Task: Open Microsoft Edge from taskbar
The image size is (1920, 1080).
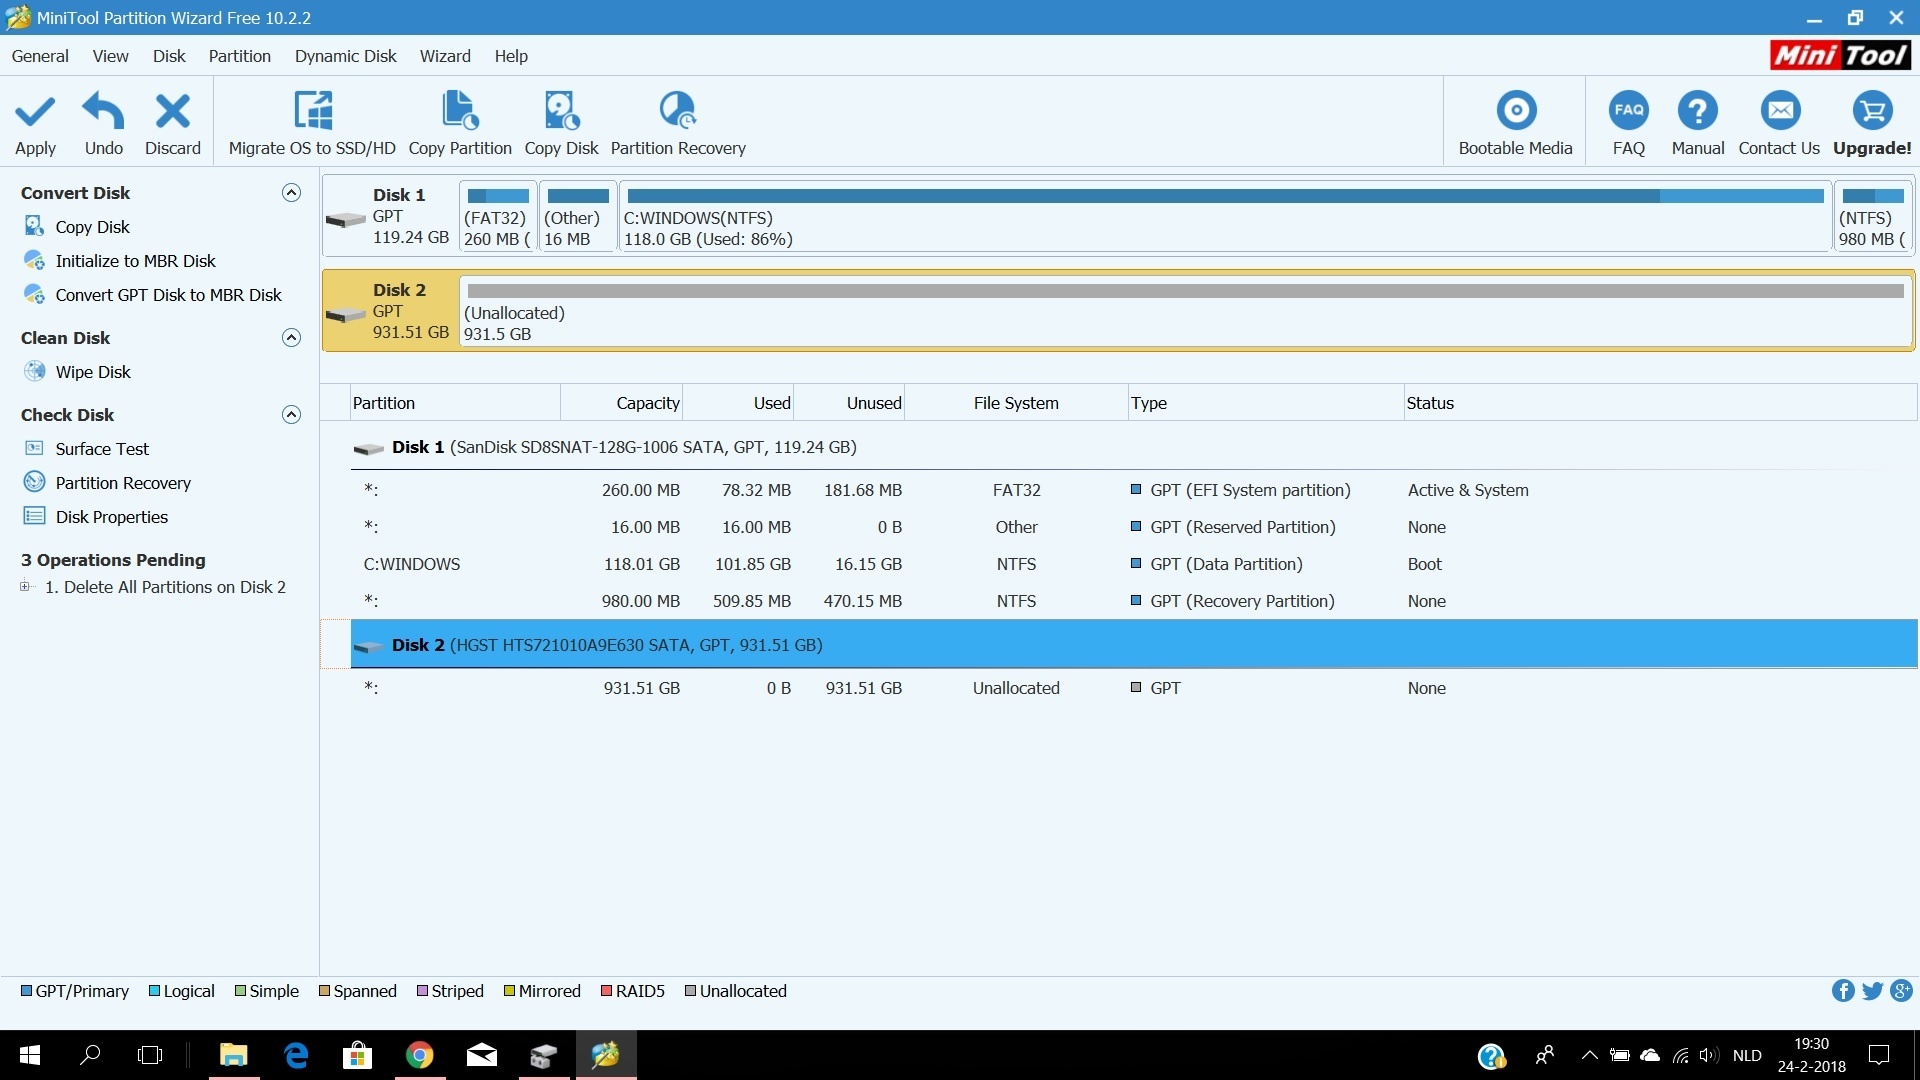Action: pyautogui.click(x=296, y=1055)
